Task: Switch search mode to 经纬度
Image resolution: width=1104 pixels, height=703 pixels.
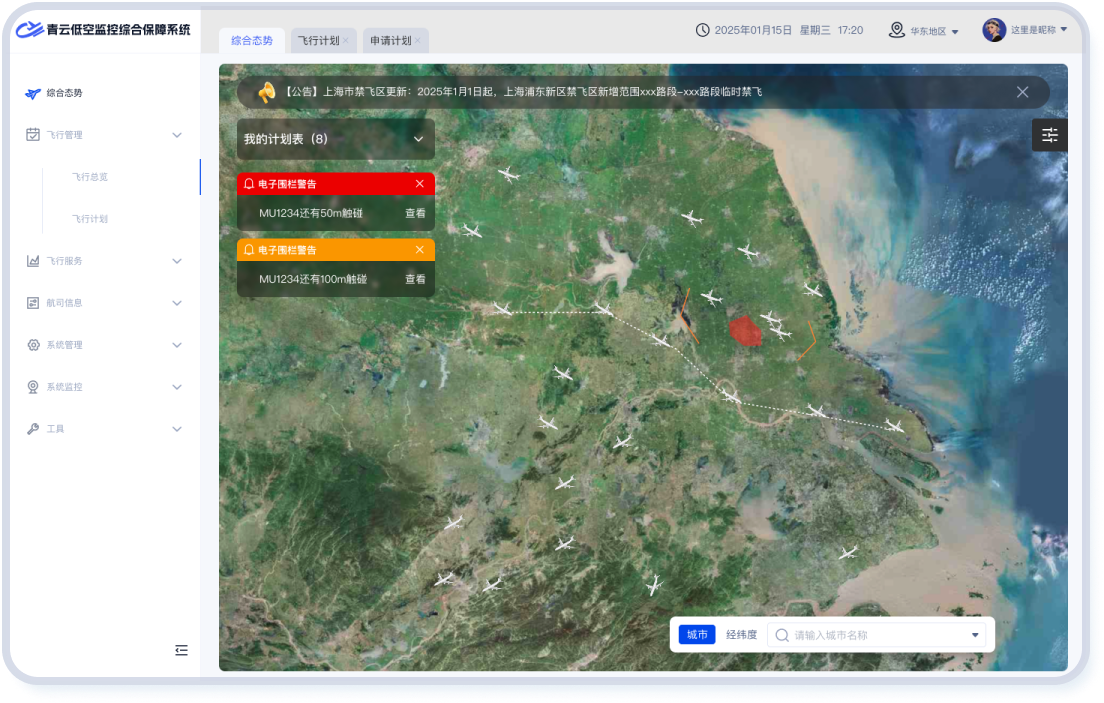Action: click(741, 635)
